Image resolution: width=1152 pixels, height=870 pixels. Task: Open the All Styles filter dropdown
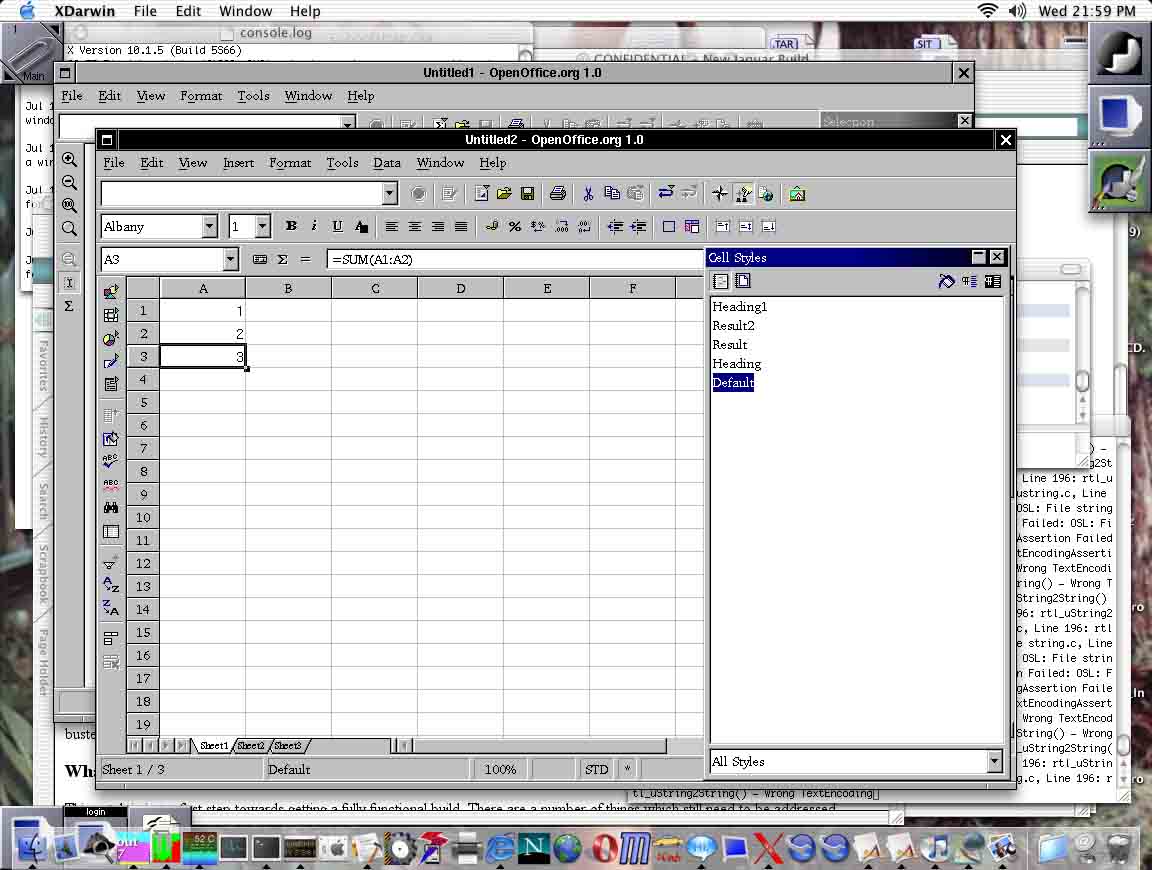994,761
